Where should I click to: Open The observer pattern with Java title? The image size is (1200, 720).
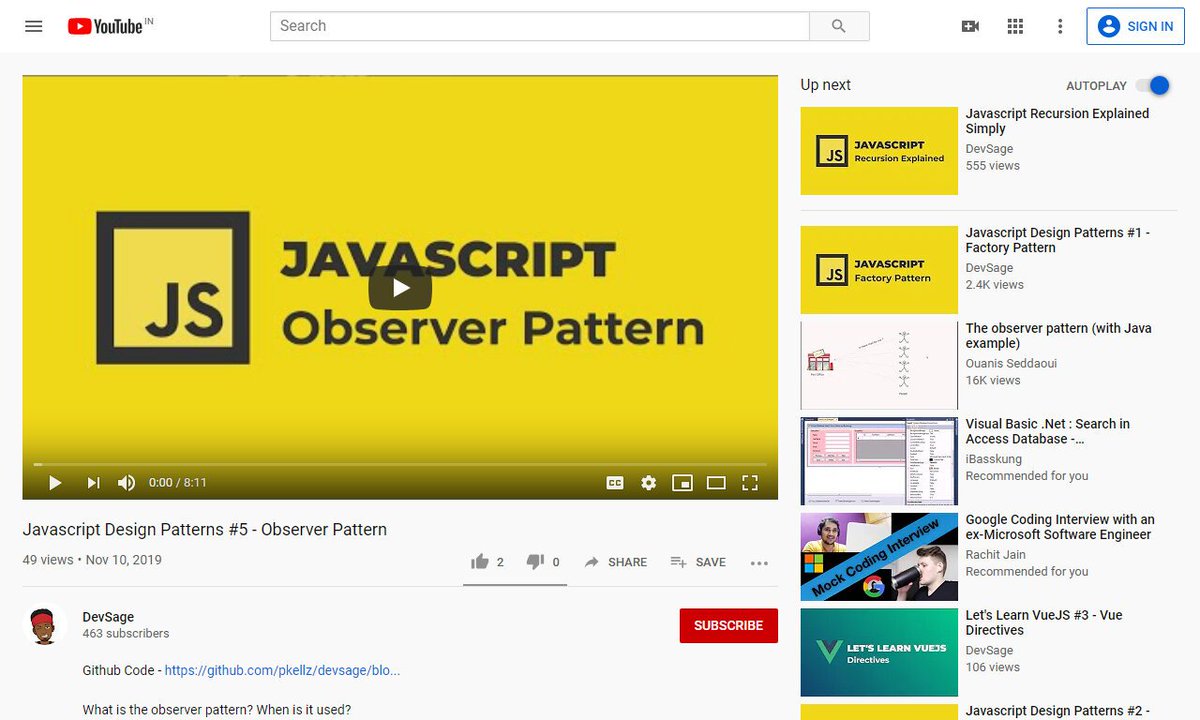(x=1058, y=336)
